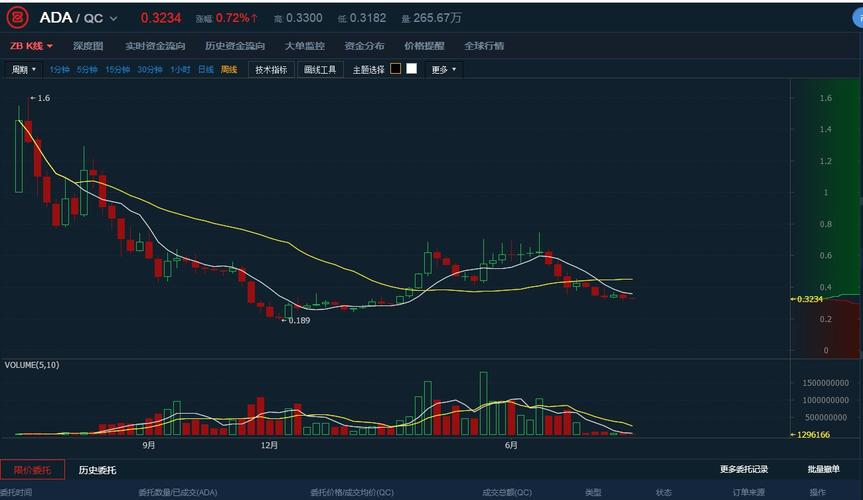Click the 成交总额(QC) column header
Viewport: 863px width, 500px height.
[x=507, y=492]
